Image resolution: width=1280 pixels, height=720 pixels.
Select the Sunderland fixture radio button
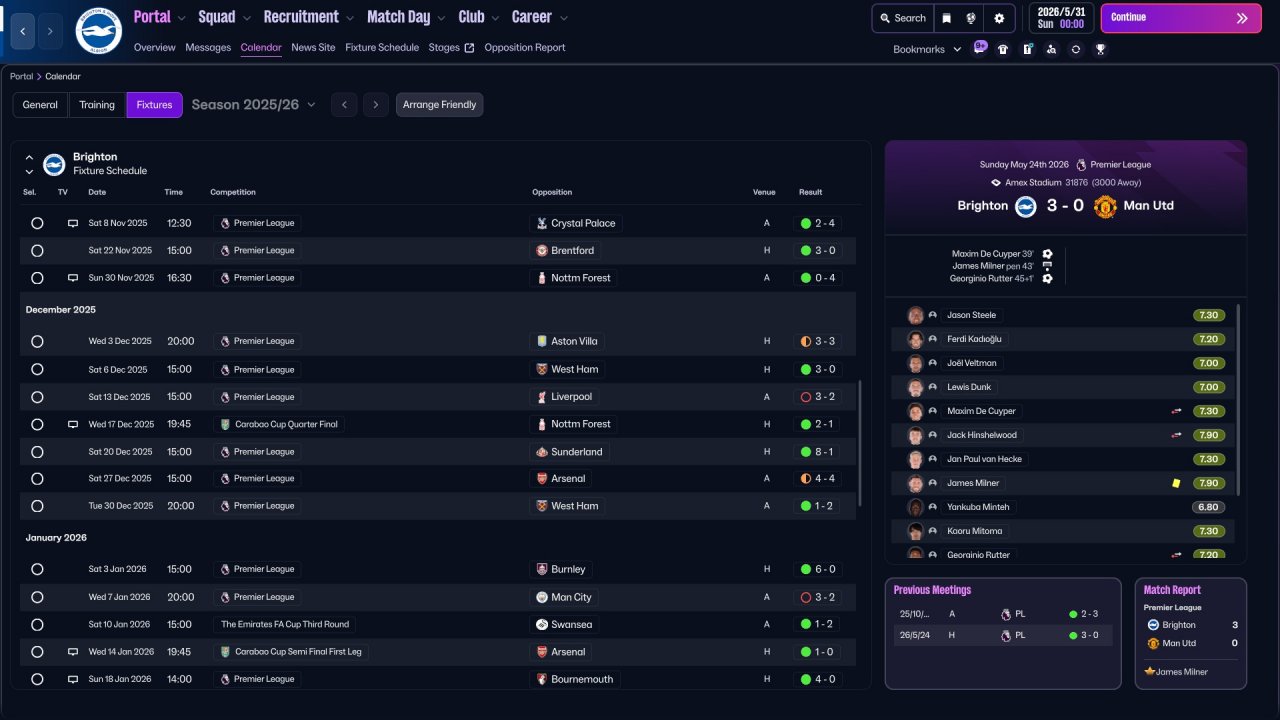[x=37, y=452]
